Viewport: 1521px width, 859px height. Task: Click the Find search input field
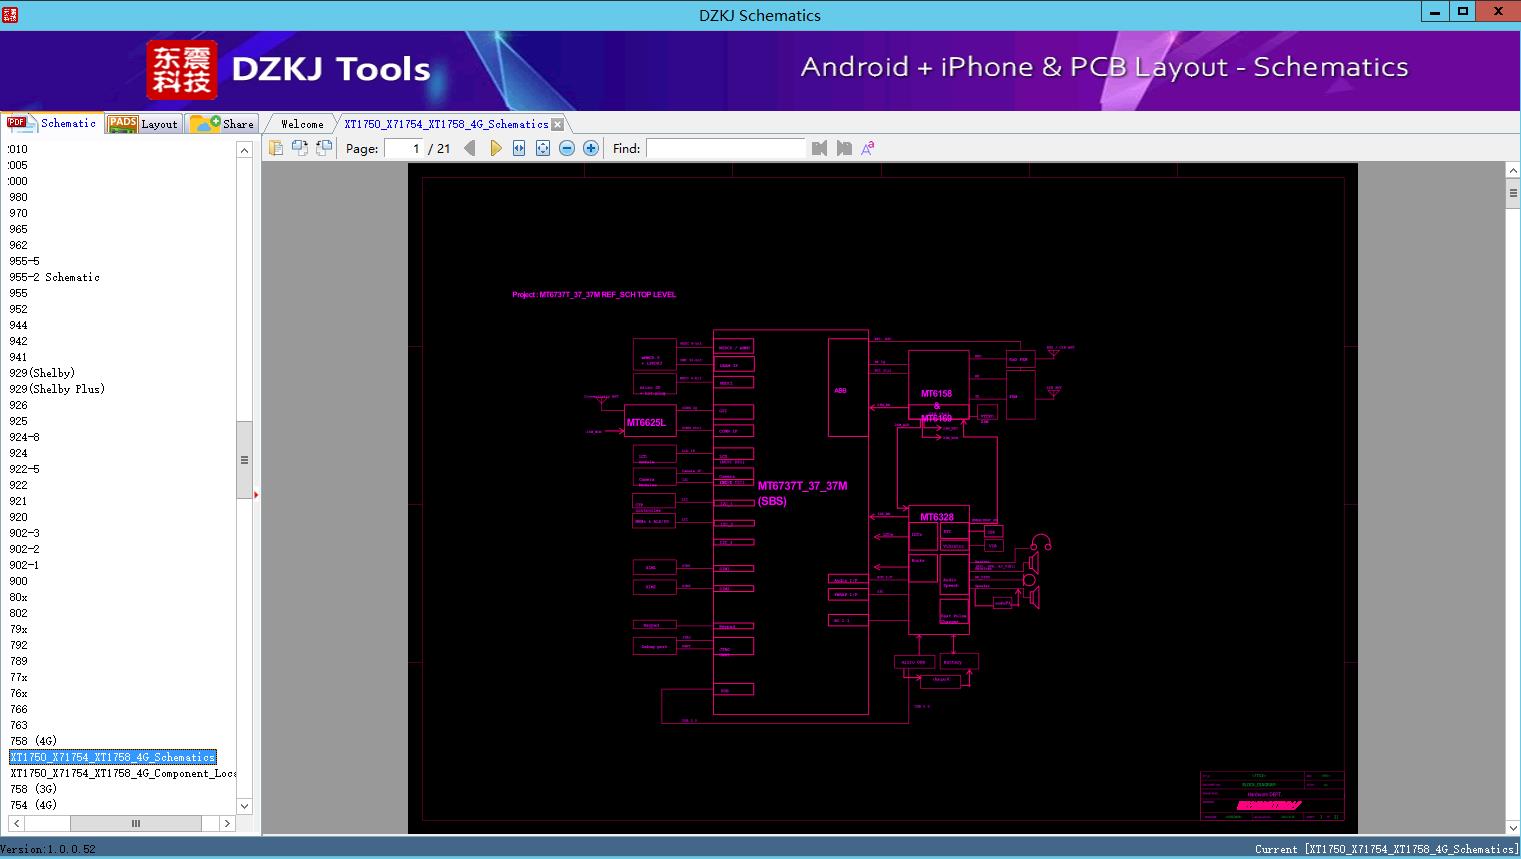[725, 148]
